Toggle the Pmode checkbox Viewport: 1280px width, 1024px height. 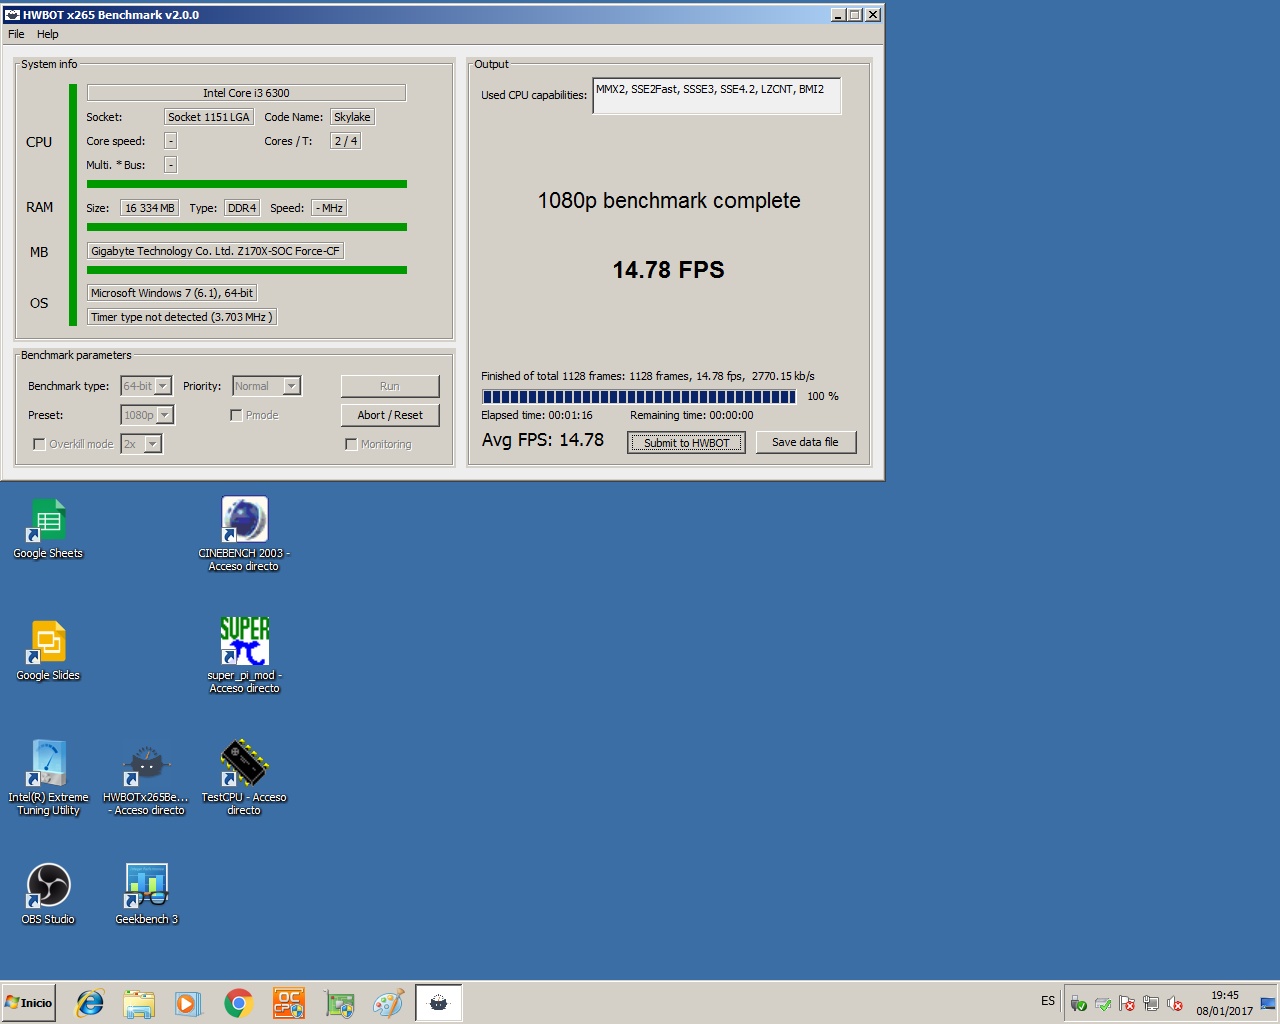[236, 415]
